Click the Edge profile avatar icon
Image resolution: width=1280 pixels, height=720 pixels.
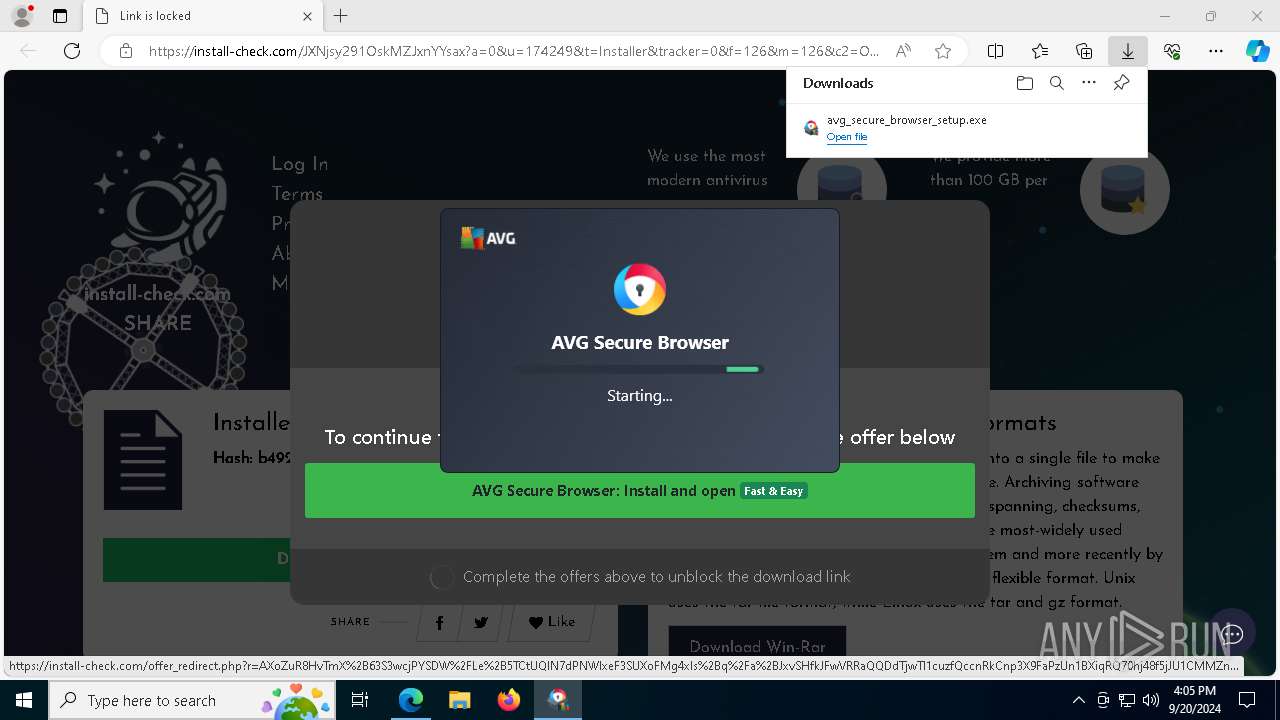tap(22, 16)
